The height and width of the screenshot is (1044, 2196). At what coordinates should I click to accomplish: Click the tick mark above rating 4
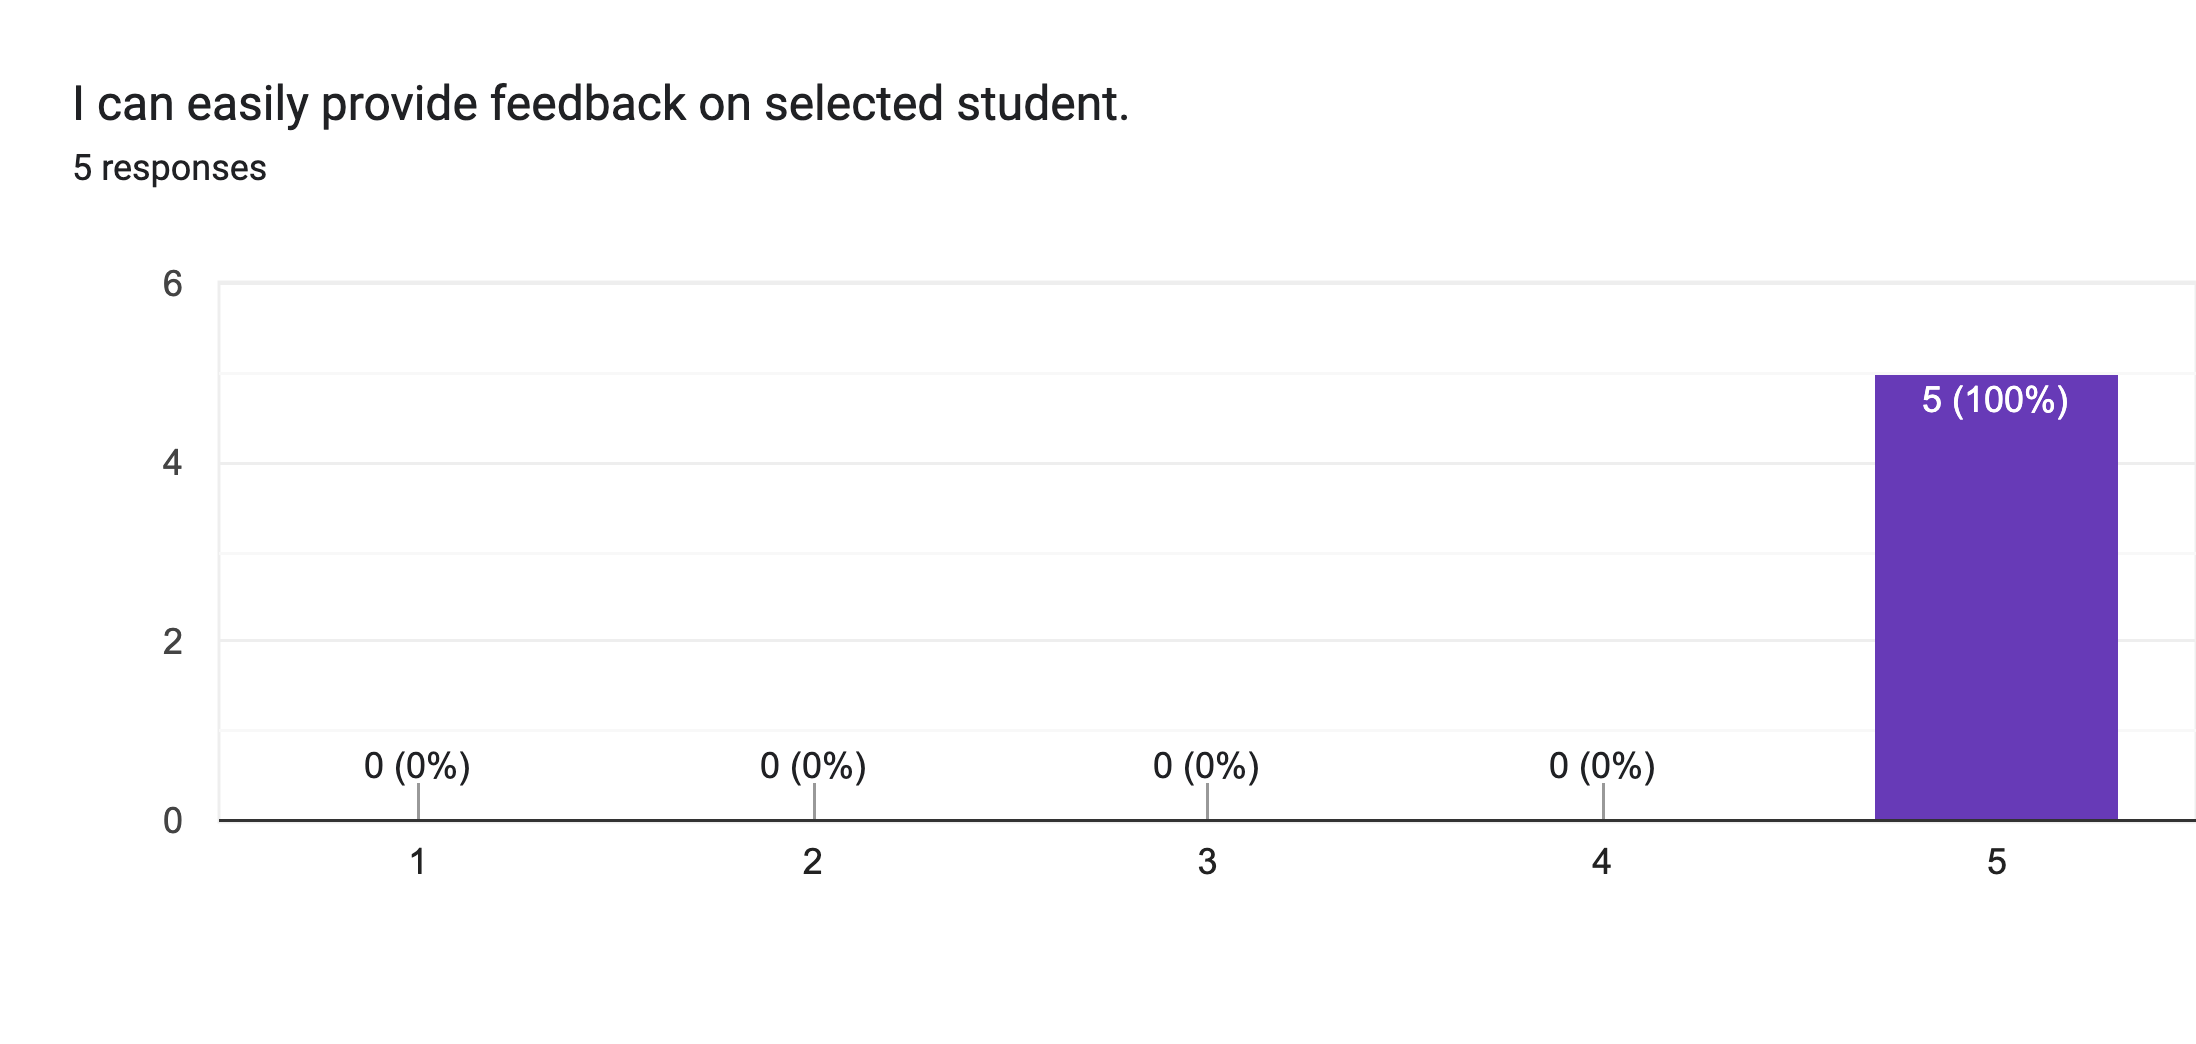click(1603, 802)
